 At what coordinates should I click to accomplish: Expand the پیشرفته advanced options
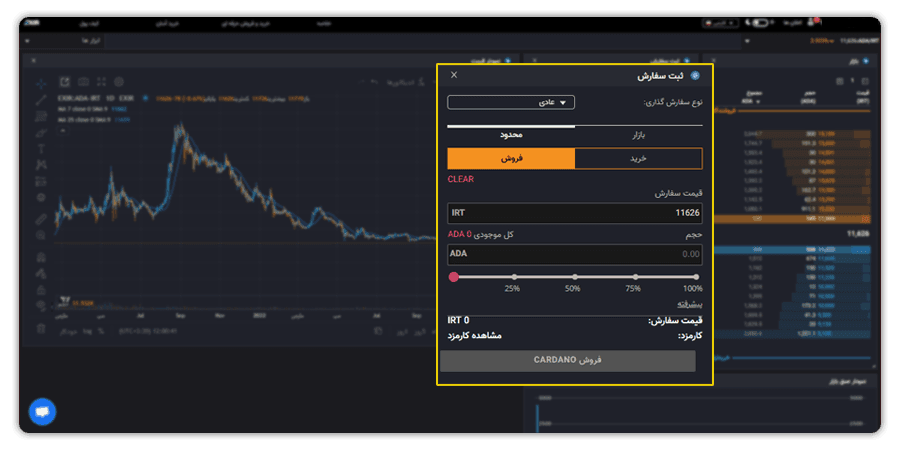coord(689,304)
